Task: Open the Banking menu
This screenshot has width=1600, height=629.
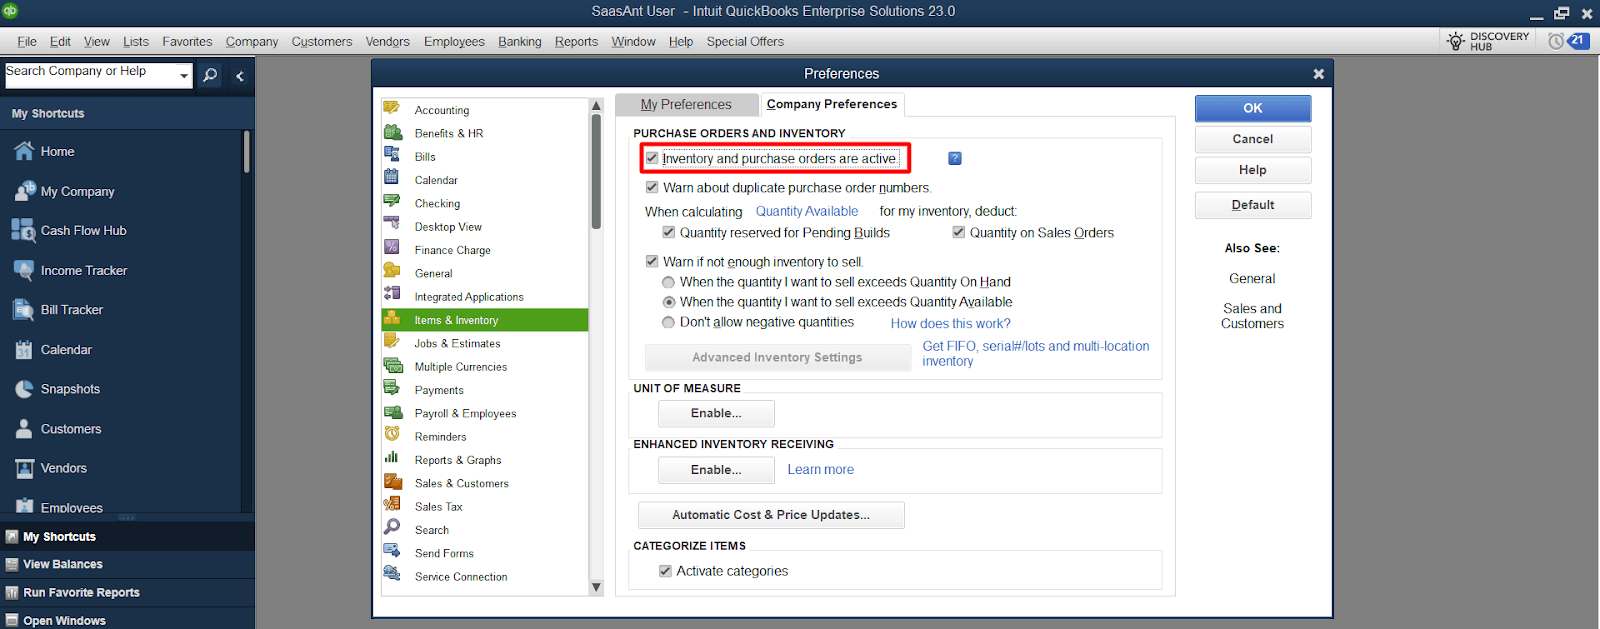Action: pyautogui.click(x=520, y=41)
